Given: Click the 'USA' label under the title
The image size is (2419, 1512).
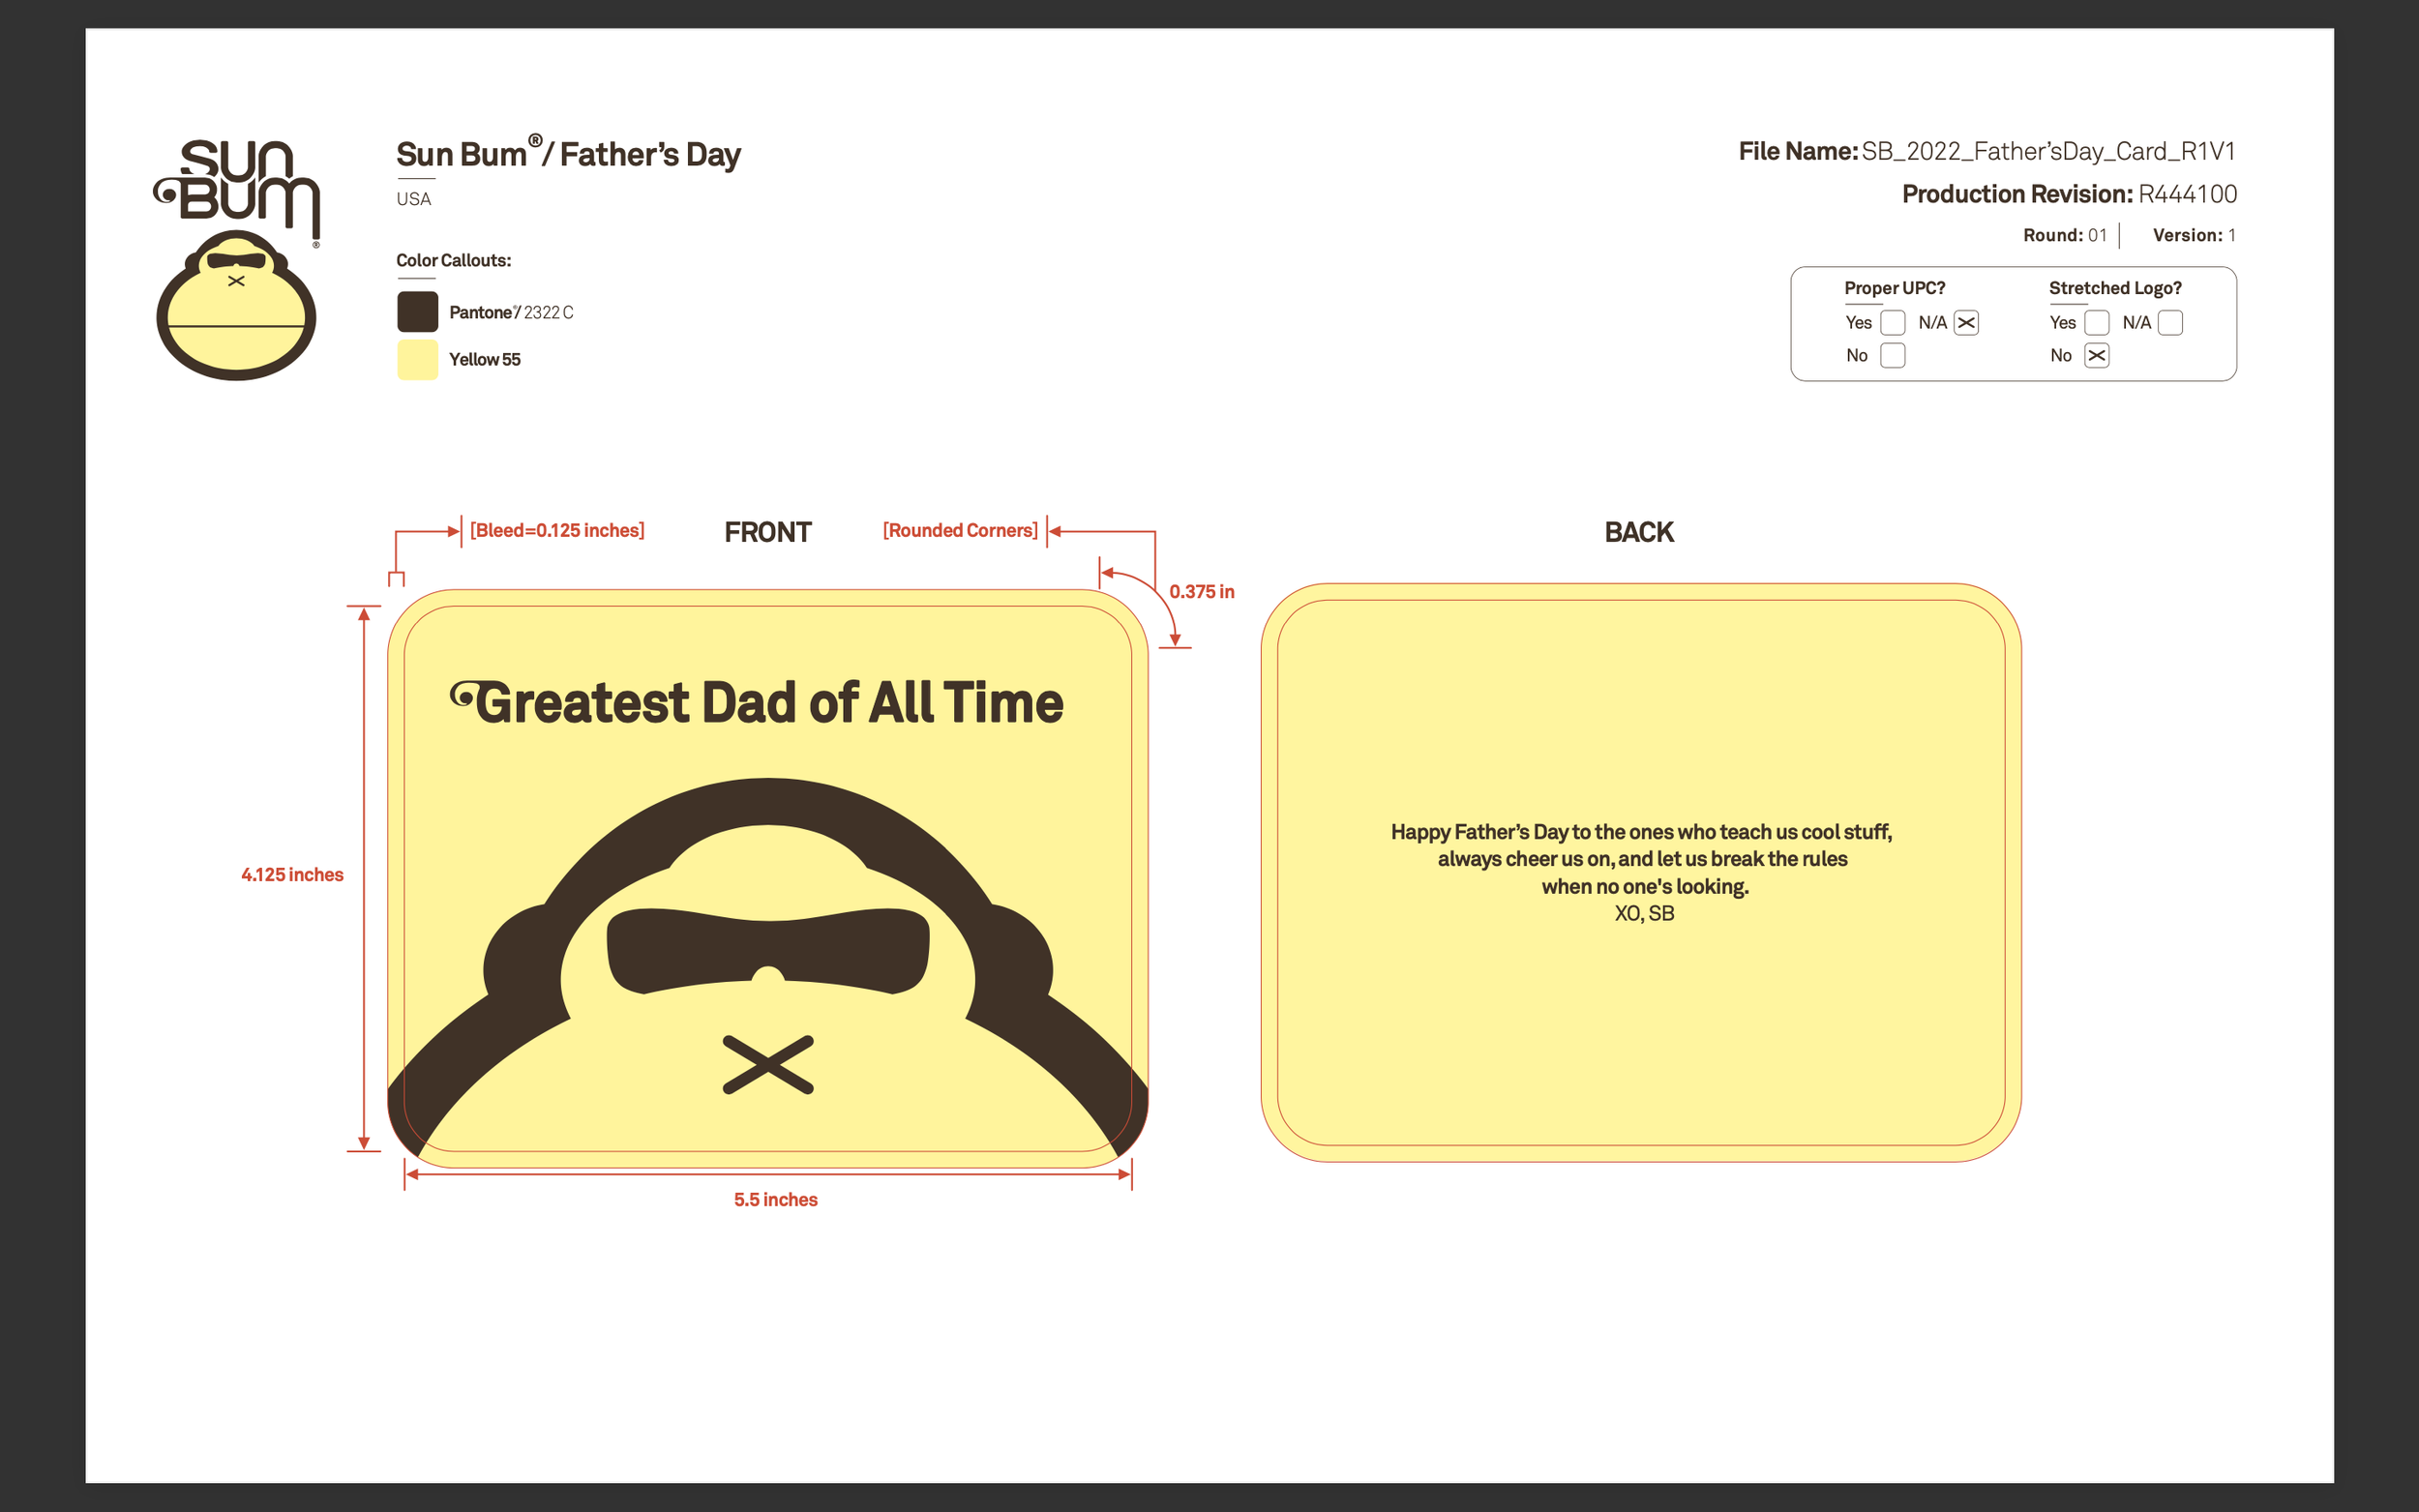Looking at the screenshot, I should point(413,199).
